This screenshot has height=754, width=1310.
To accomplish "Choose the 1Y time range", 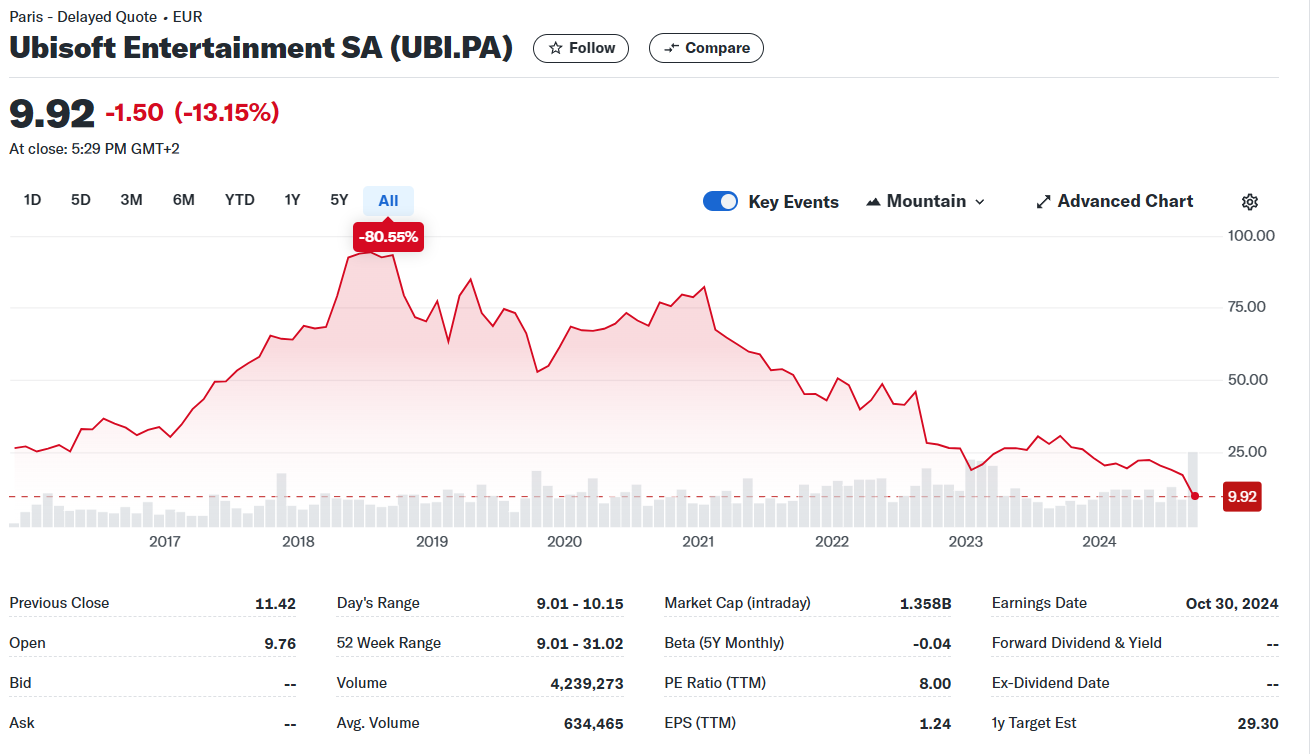I will (x=292, y=200).
